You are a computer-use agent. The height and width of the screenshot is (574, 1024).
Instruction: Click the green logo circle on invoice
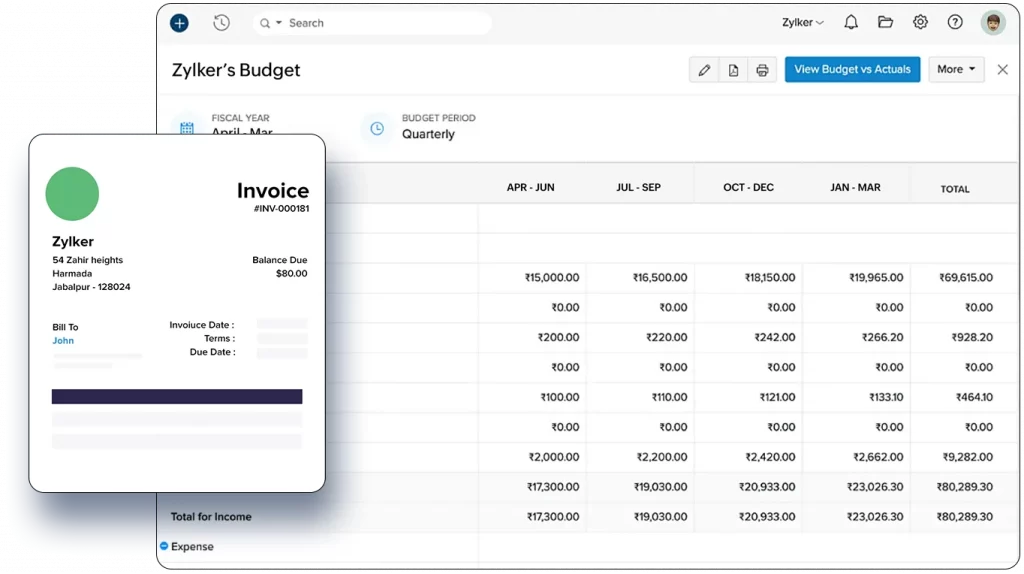pos(72,194)
